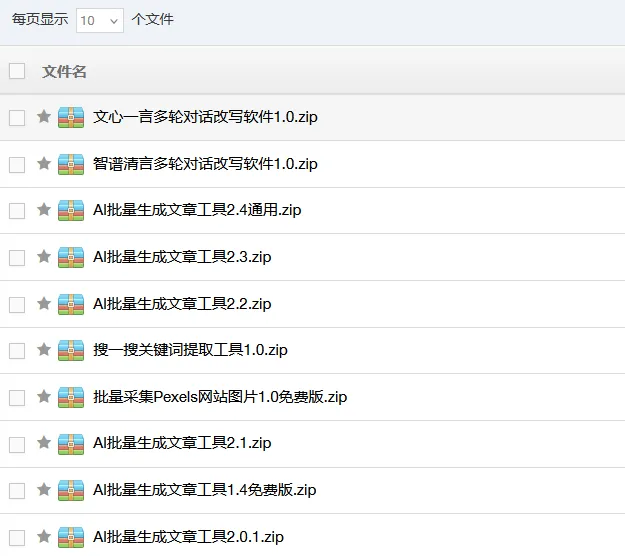The height and width of the screenshot is (556, 625).
Task: Star AI批量生成文章工具2.1.zip as favorite
Action: [x=44, y=442]
